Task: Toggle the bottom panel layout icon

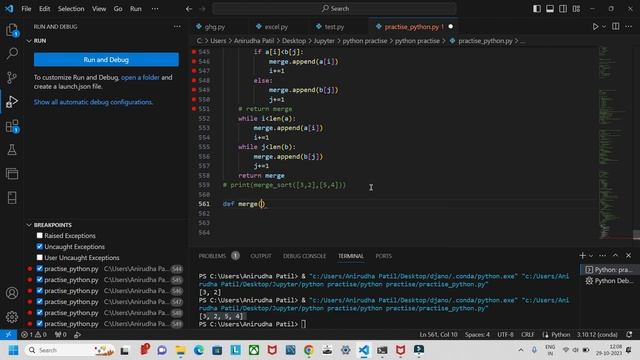Action: click(x=550, y=9)
